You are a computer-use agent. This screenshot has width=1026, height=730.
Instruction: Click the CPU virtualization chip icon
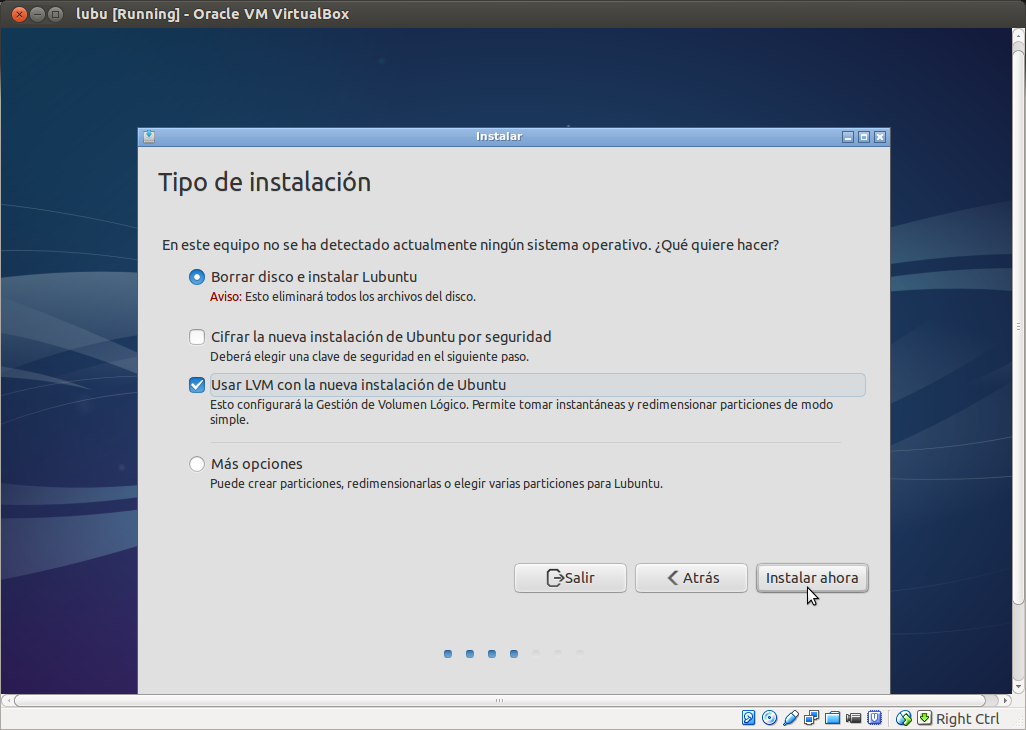[x=874, y=718]
